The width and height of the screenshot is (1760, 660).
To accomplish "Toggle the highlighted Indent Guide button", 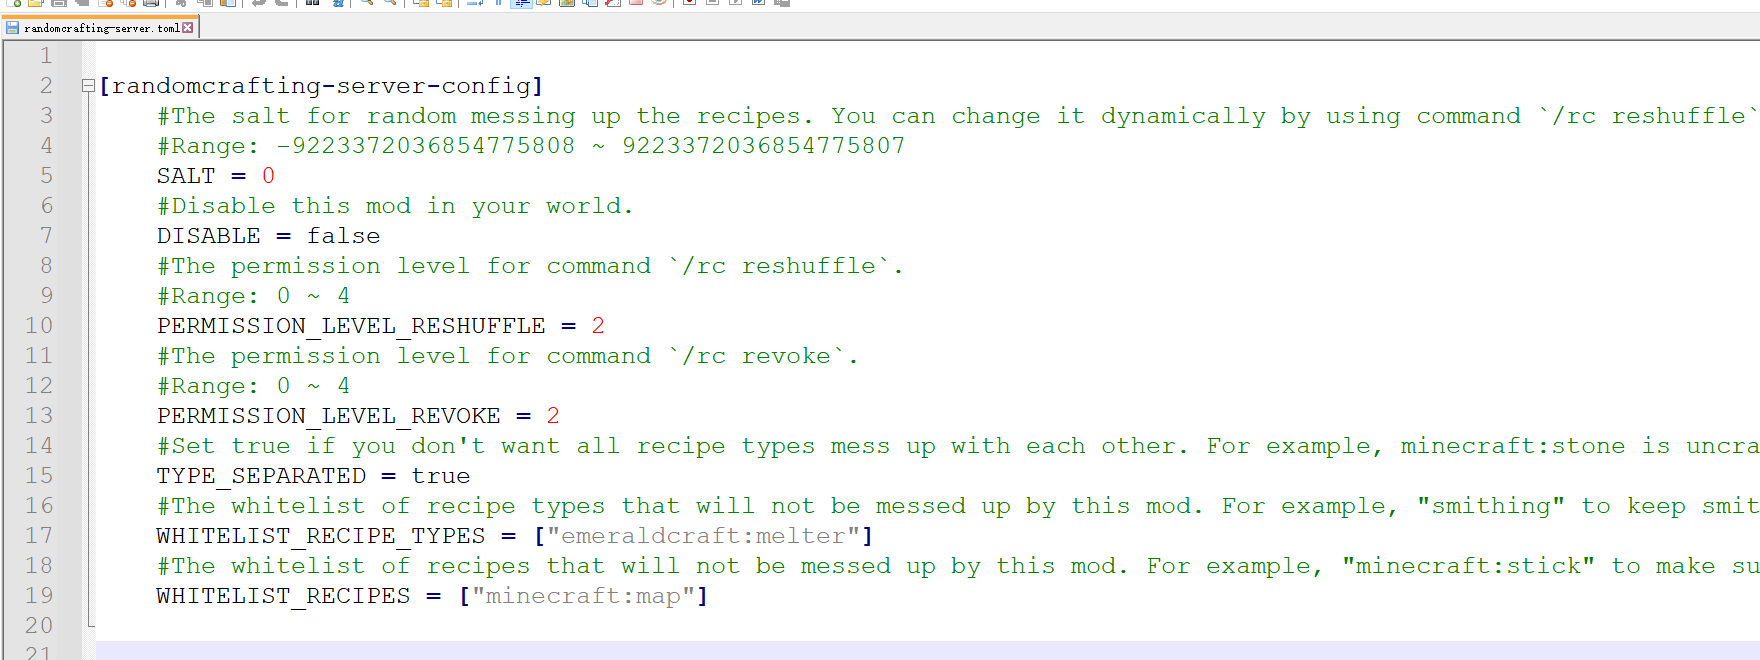I will (521, 2).
